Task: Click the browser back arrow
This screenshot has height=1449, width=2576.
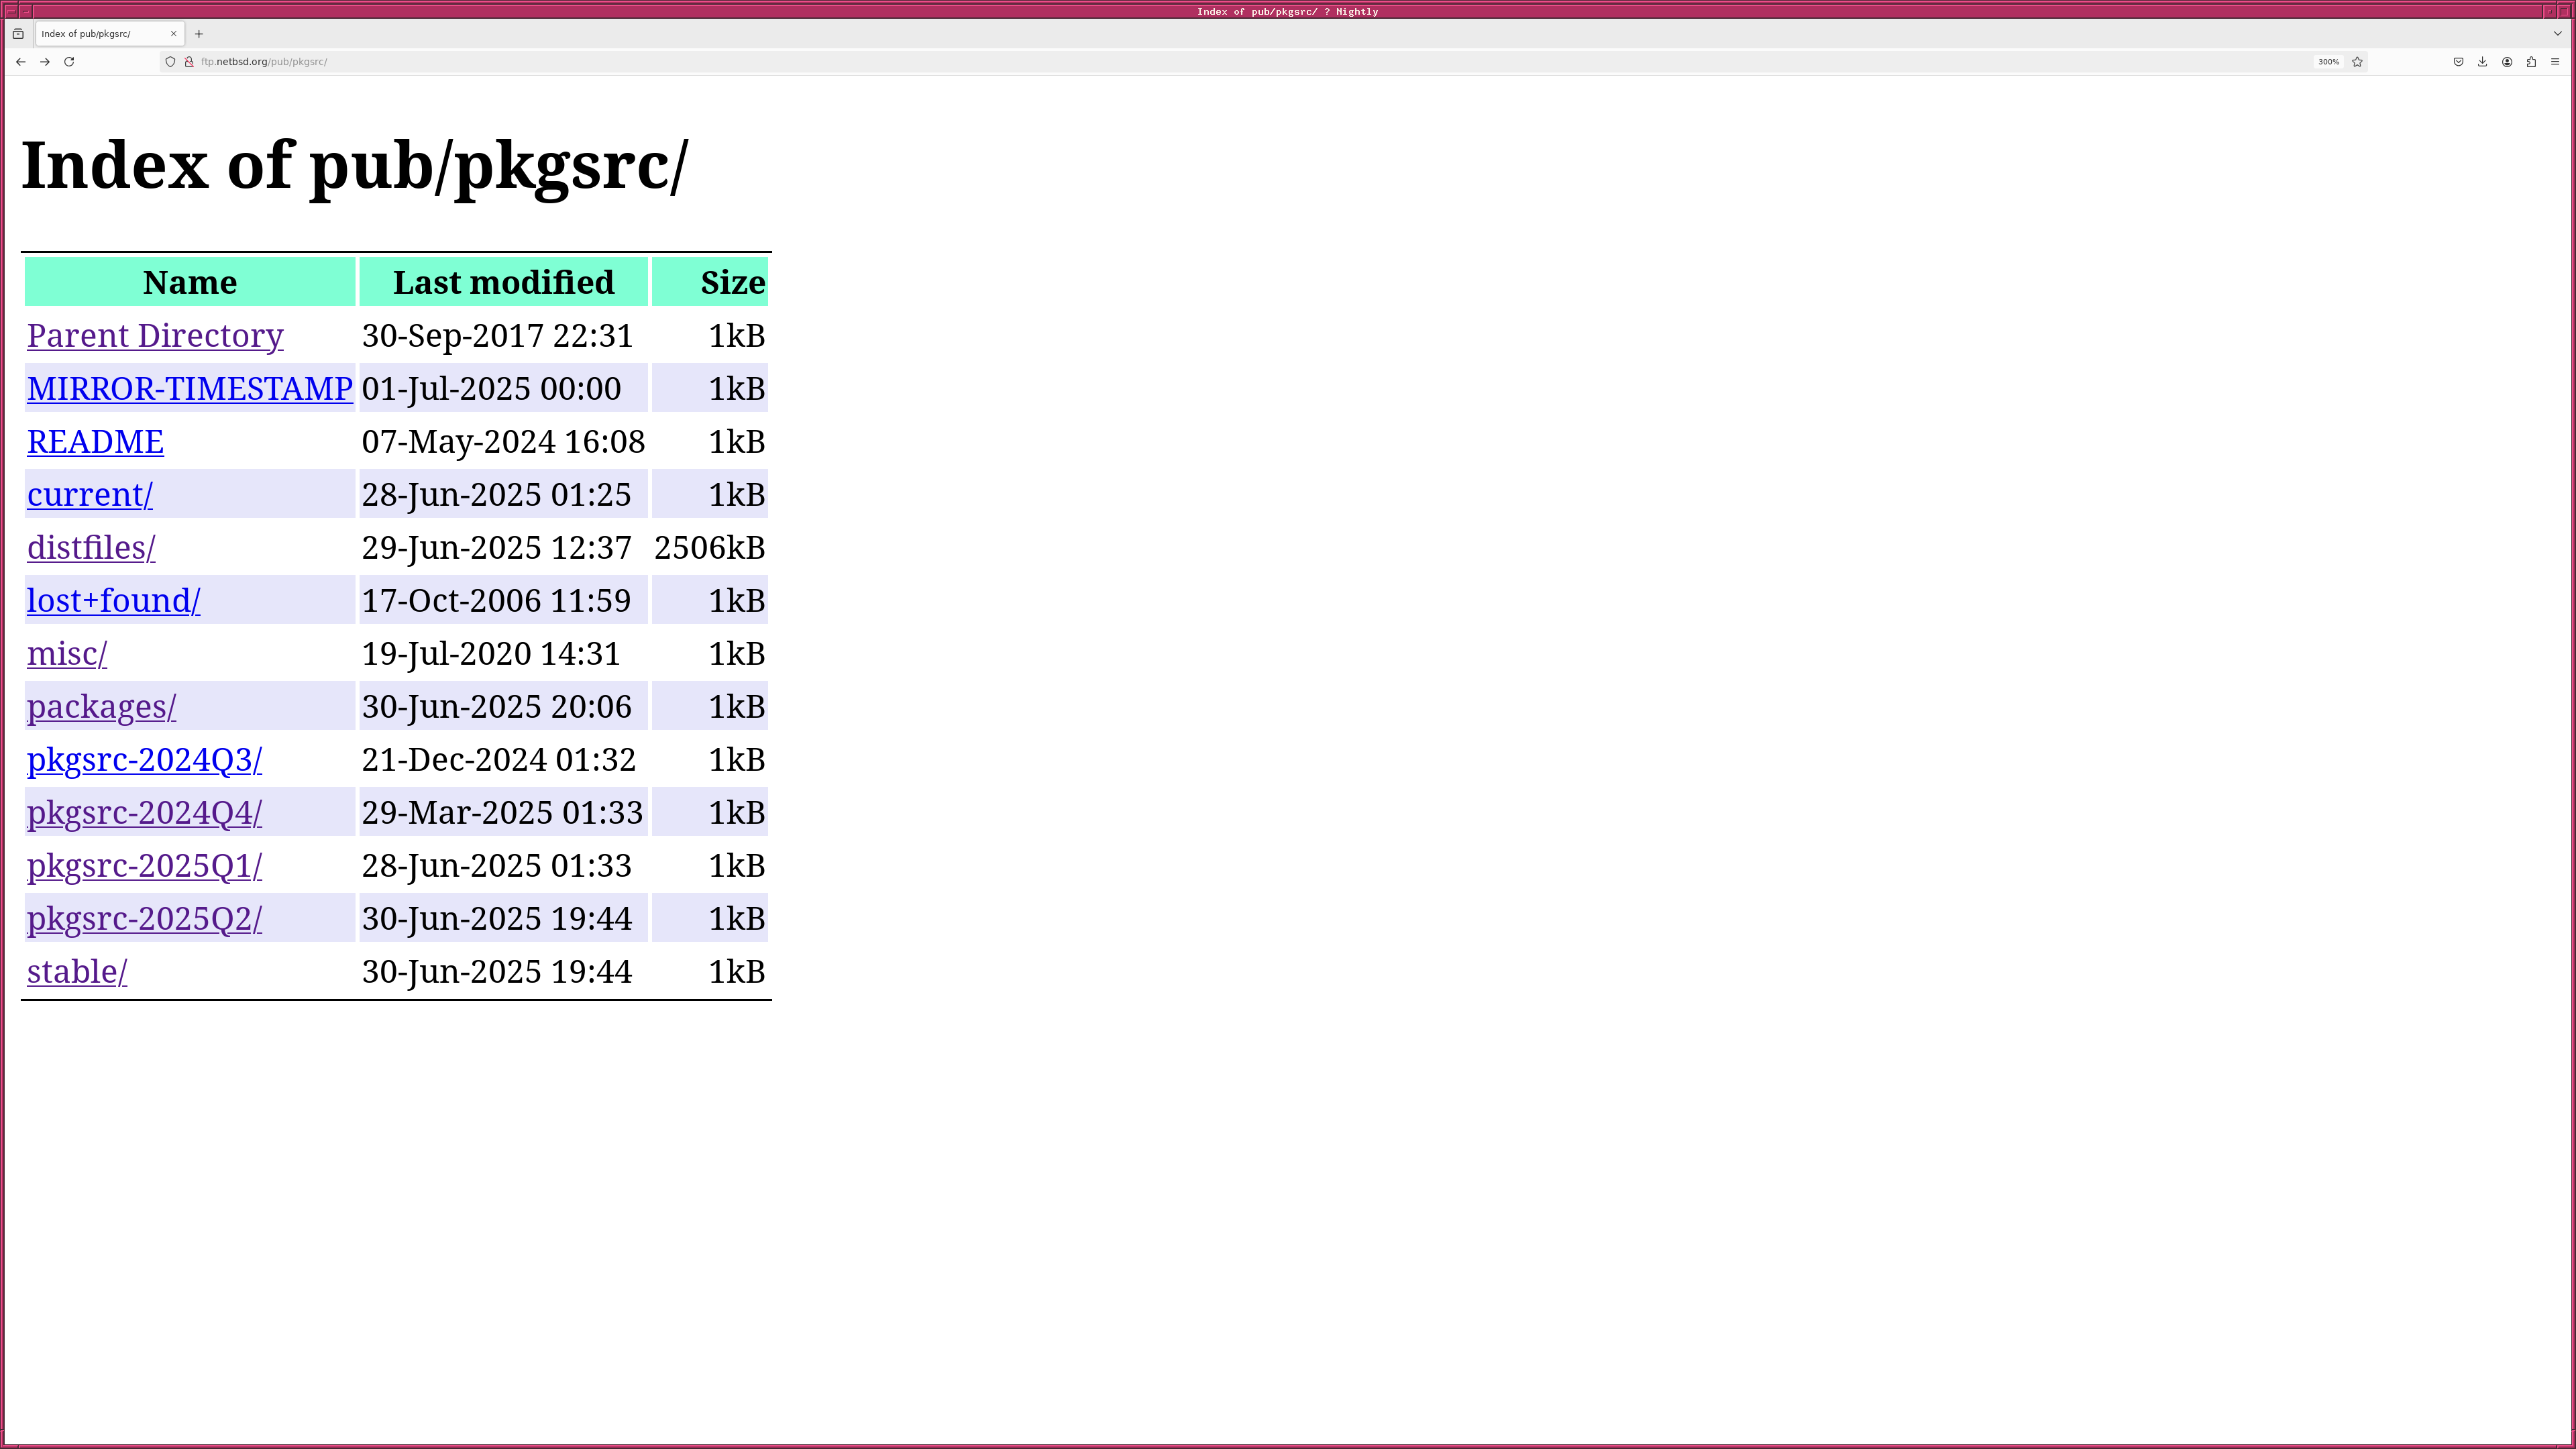Action: (x=21, y=62)
